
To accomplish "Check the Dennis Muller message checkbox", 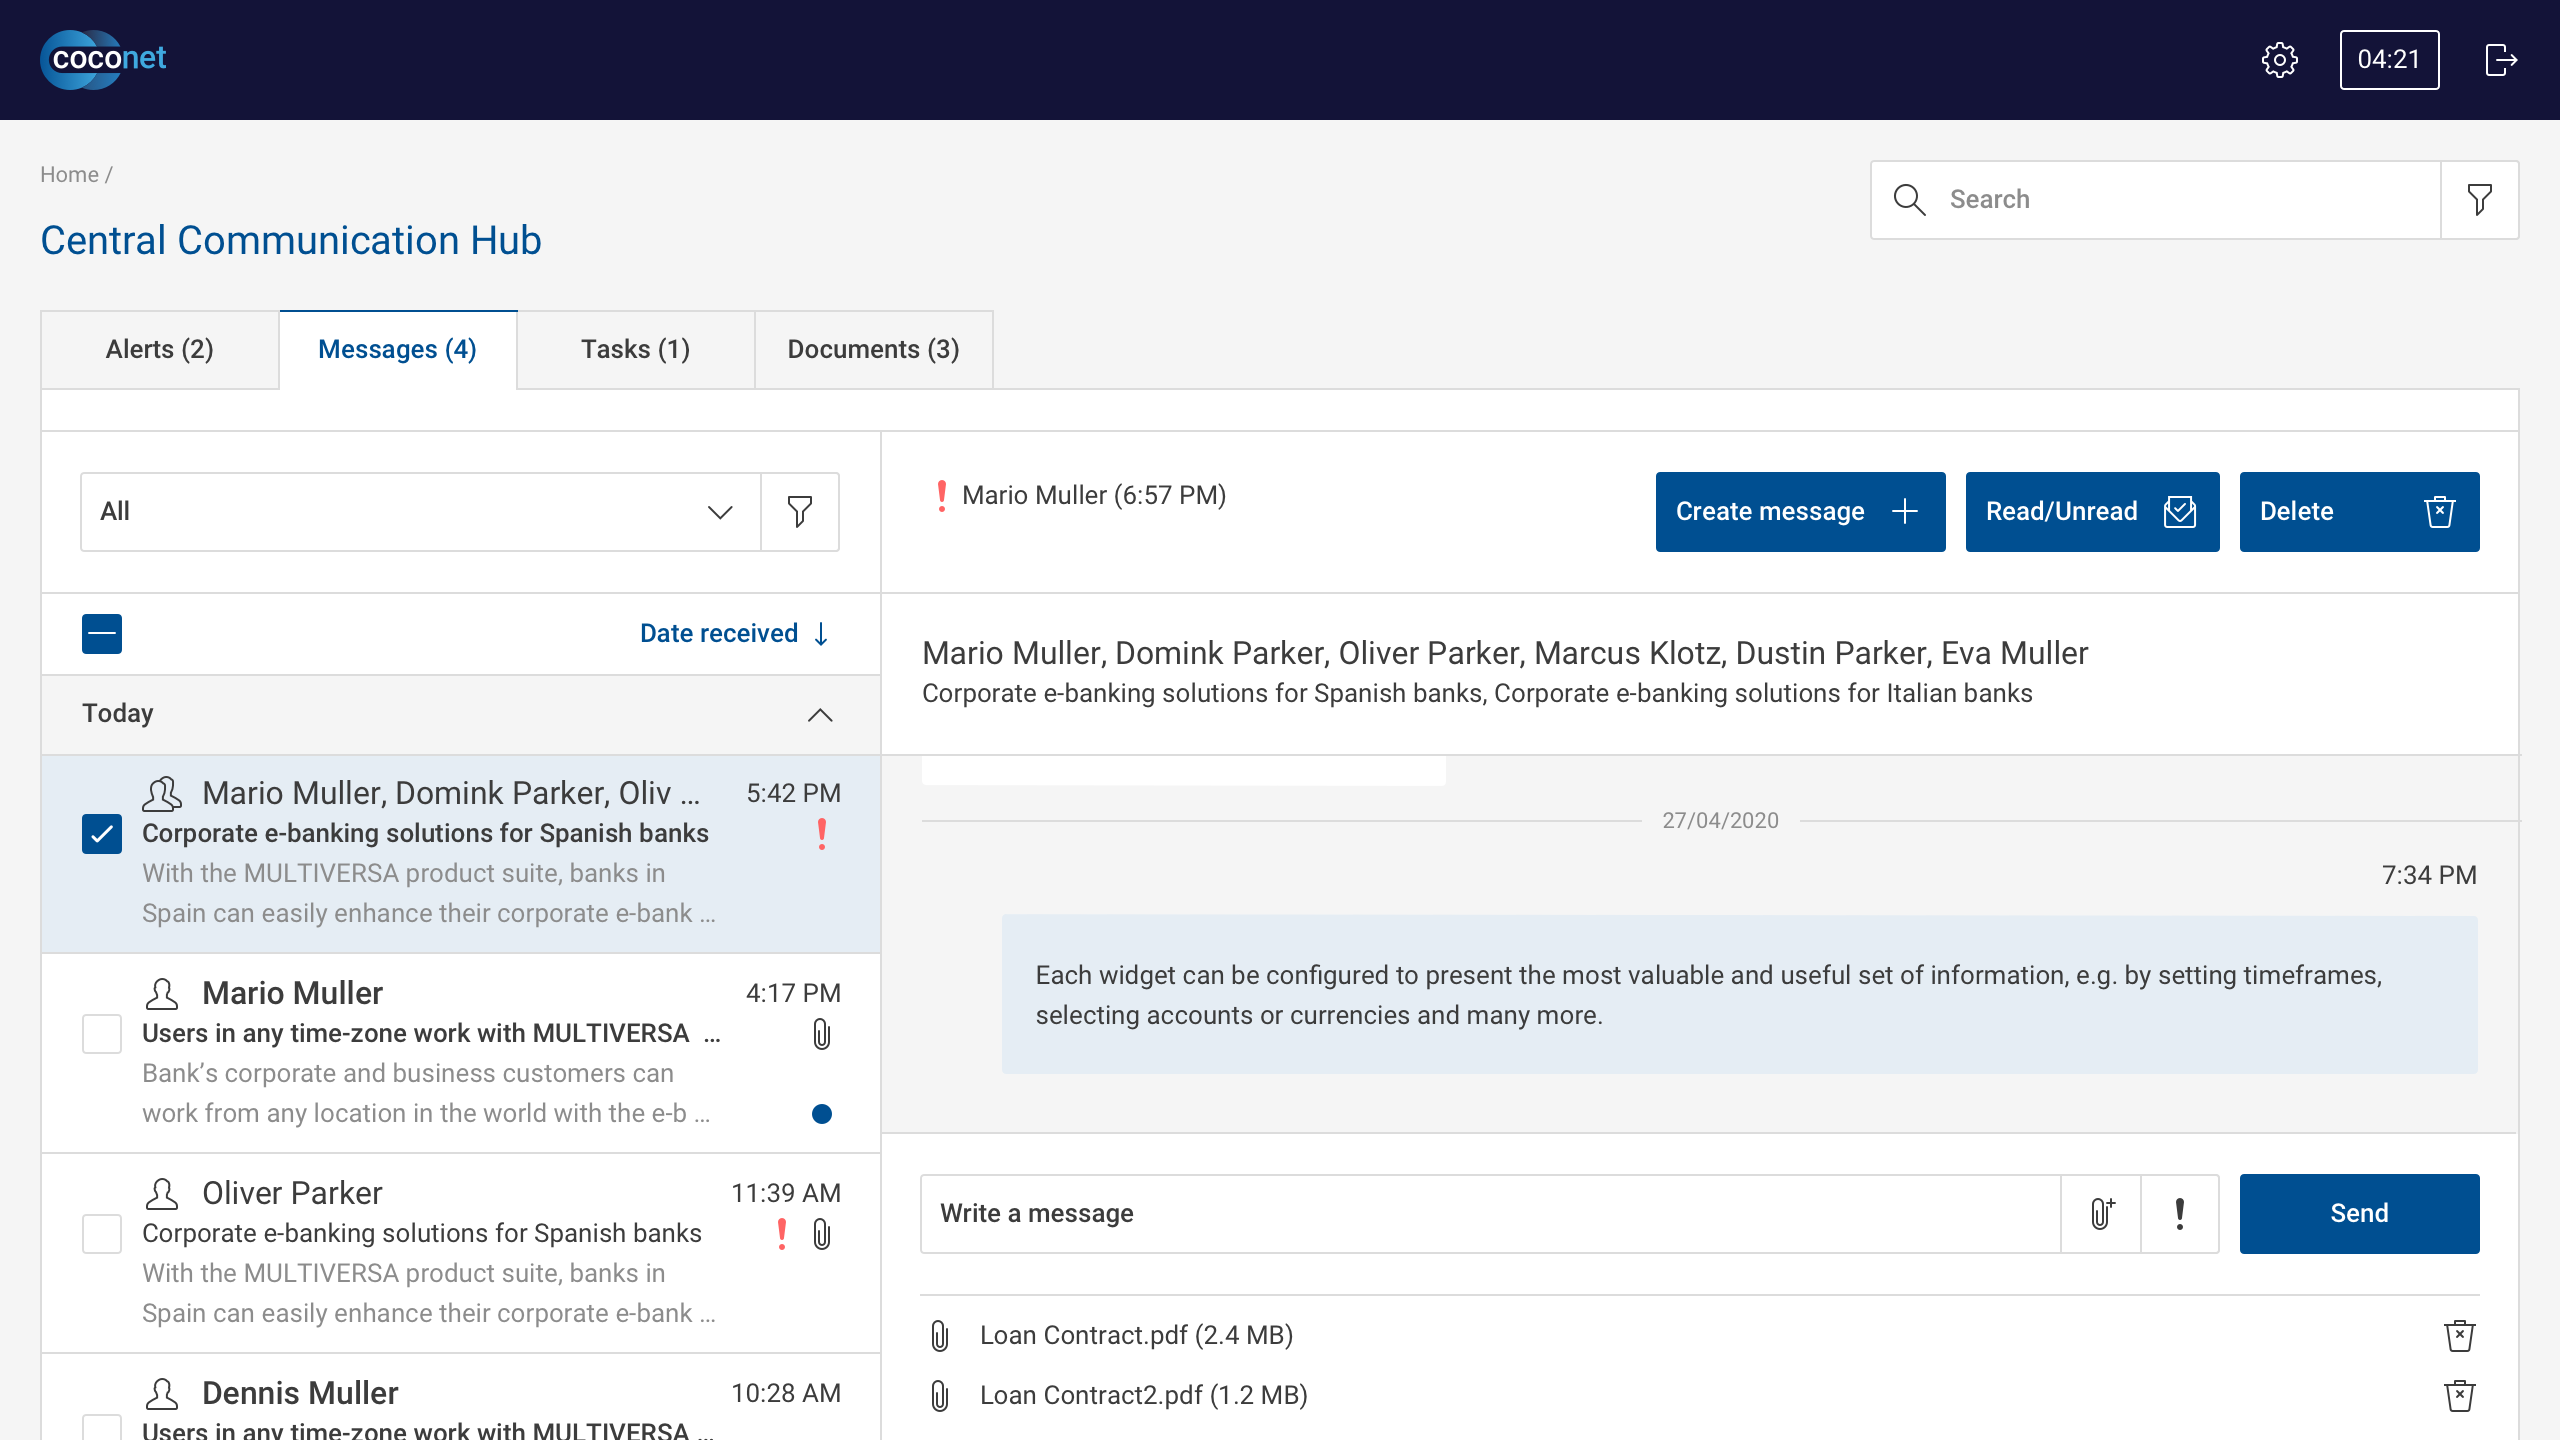I will tap(102, 1427).
